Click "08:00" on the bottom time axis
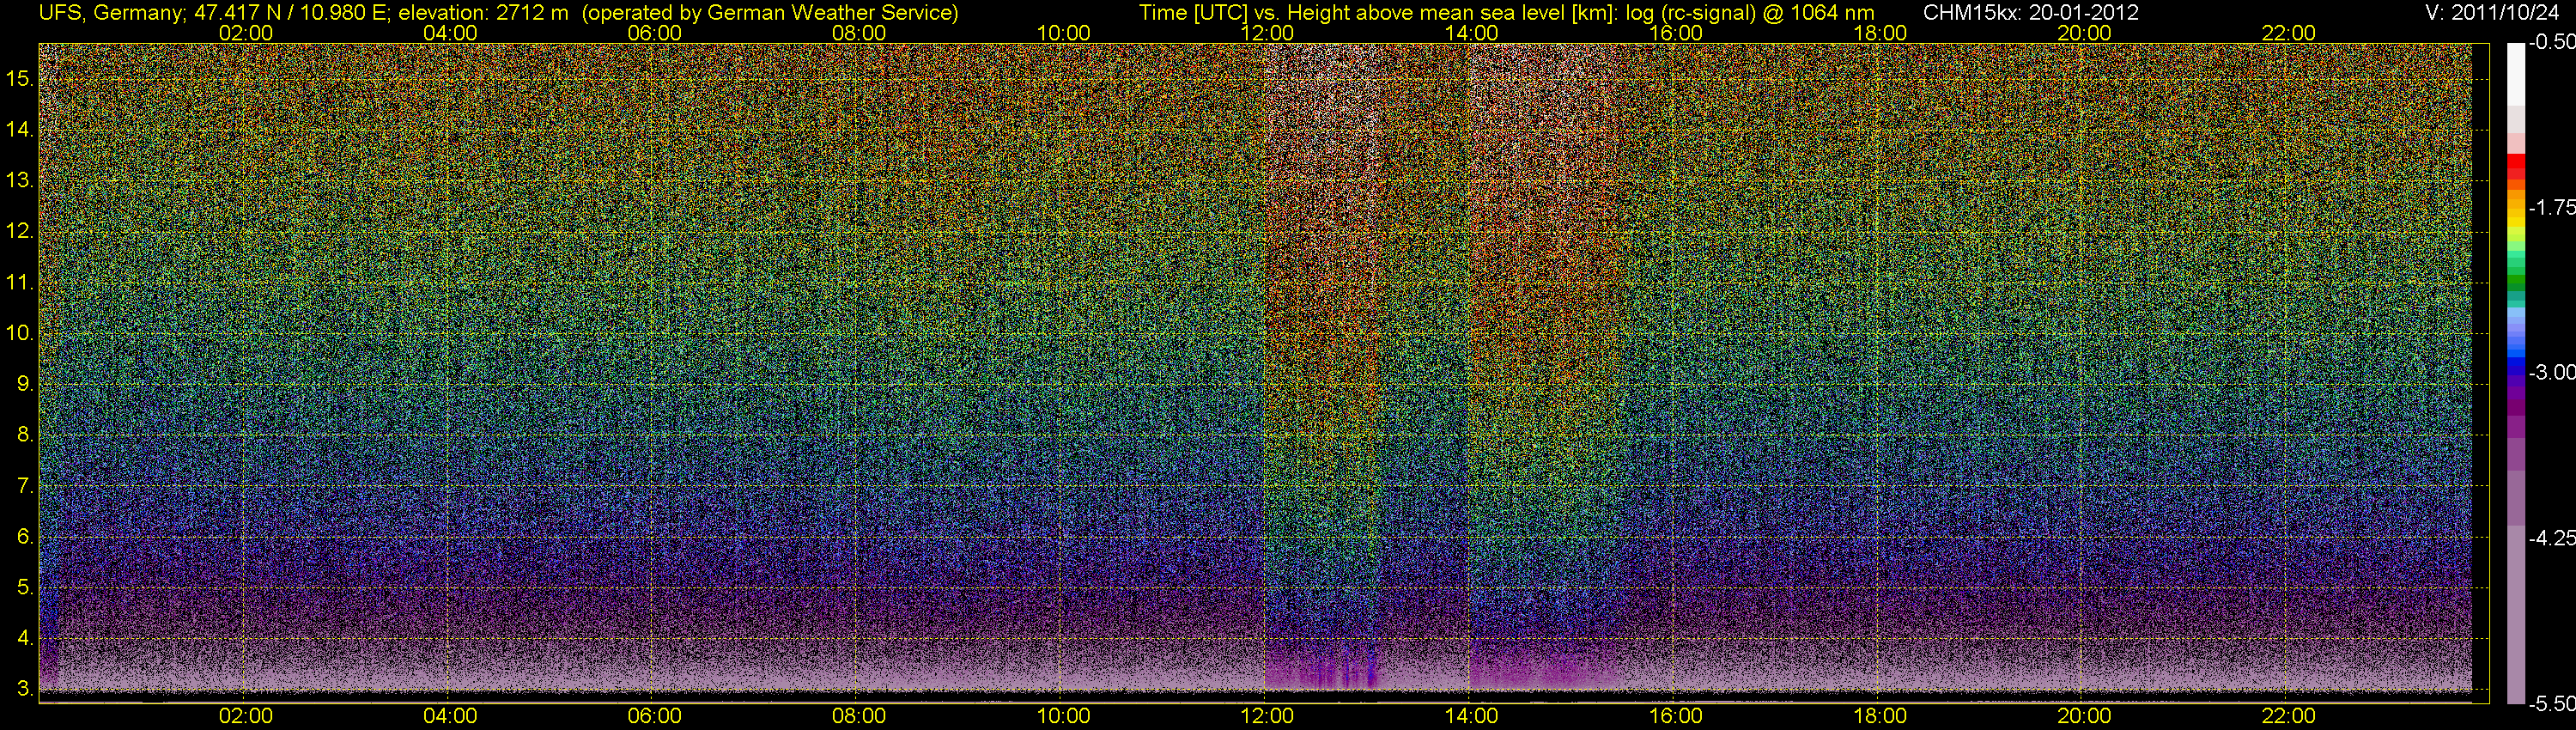 [859, 716]
